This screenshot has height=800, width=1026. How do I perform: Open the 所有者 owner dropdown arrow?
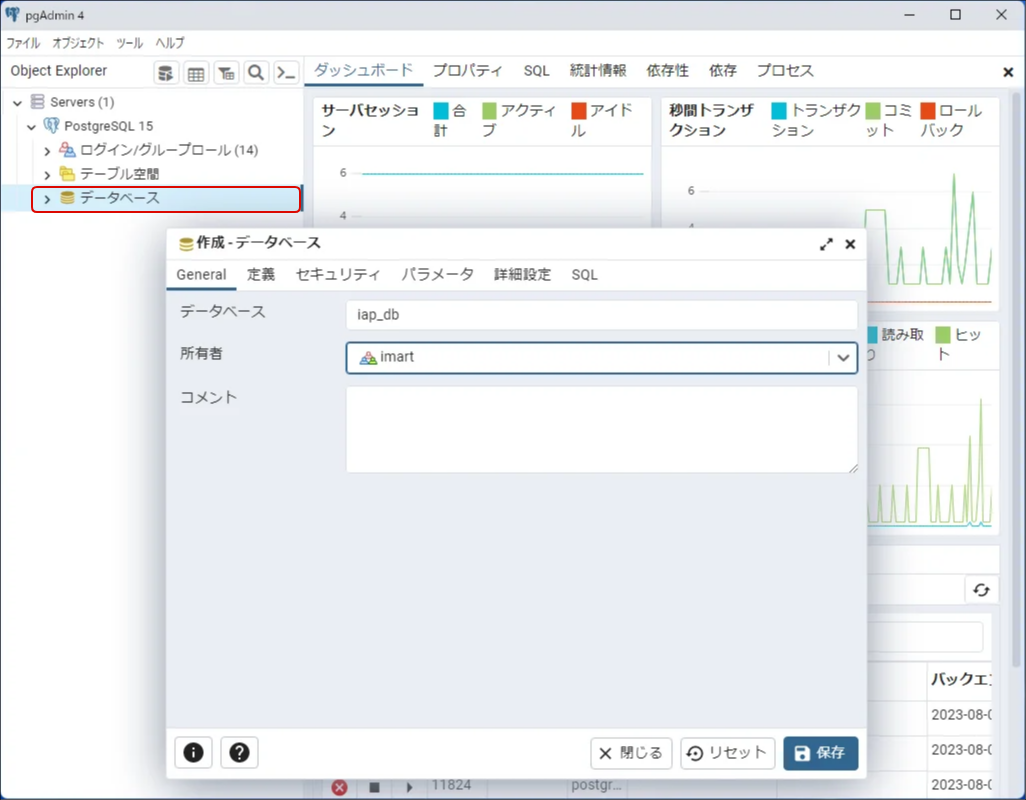click(x=843, y=357)
